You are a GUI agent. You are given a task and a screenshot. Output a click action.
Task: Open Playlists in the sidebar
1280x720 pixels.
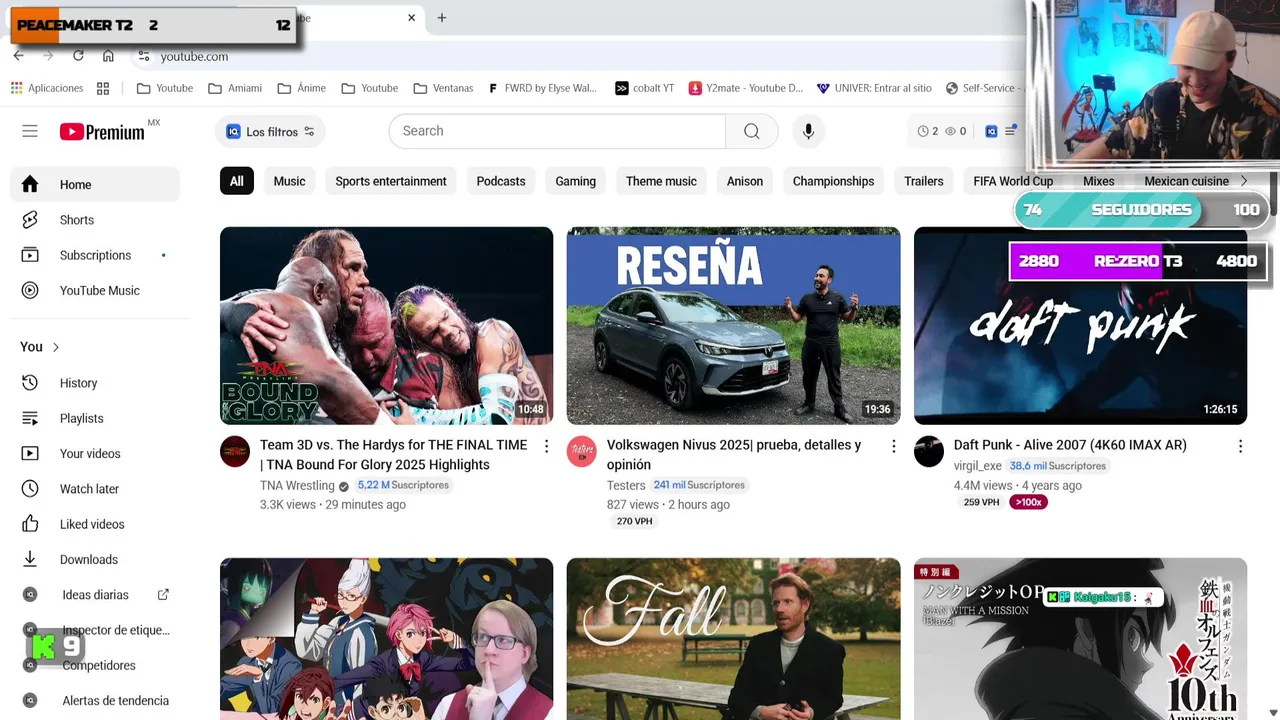(95, 418)
